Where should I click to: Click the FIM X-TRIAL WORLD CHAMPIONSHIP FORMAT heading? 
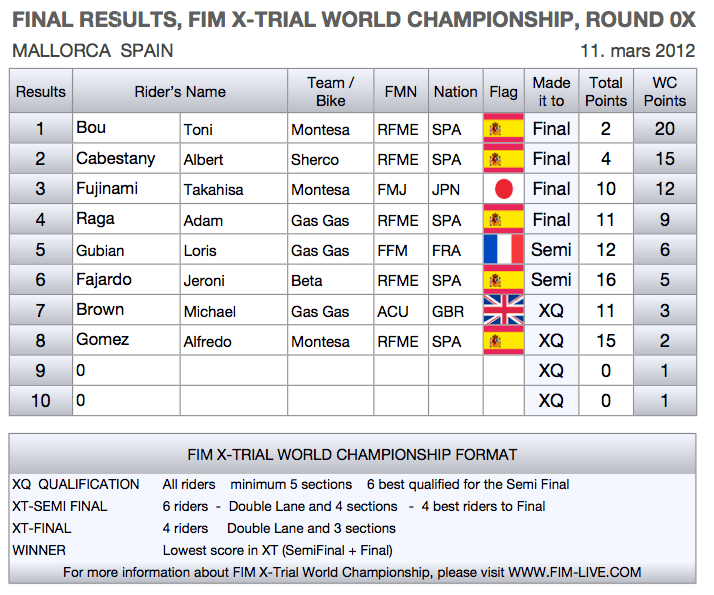click(x=352, y=454)
